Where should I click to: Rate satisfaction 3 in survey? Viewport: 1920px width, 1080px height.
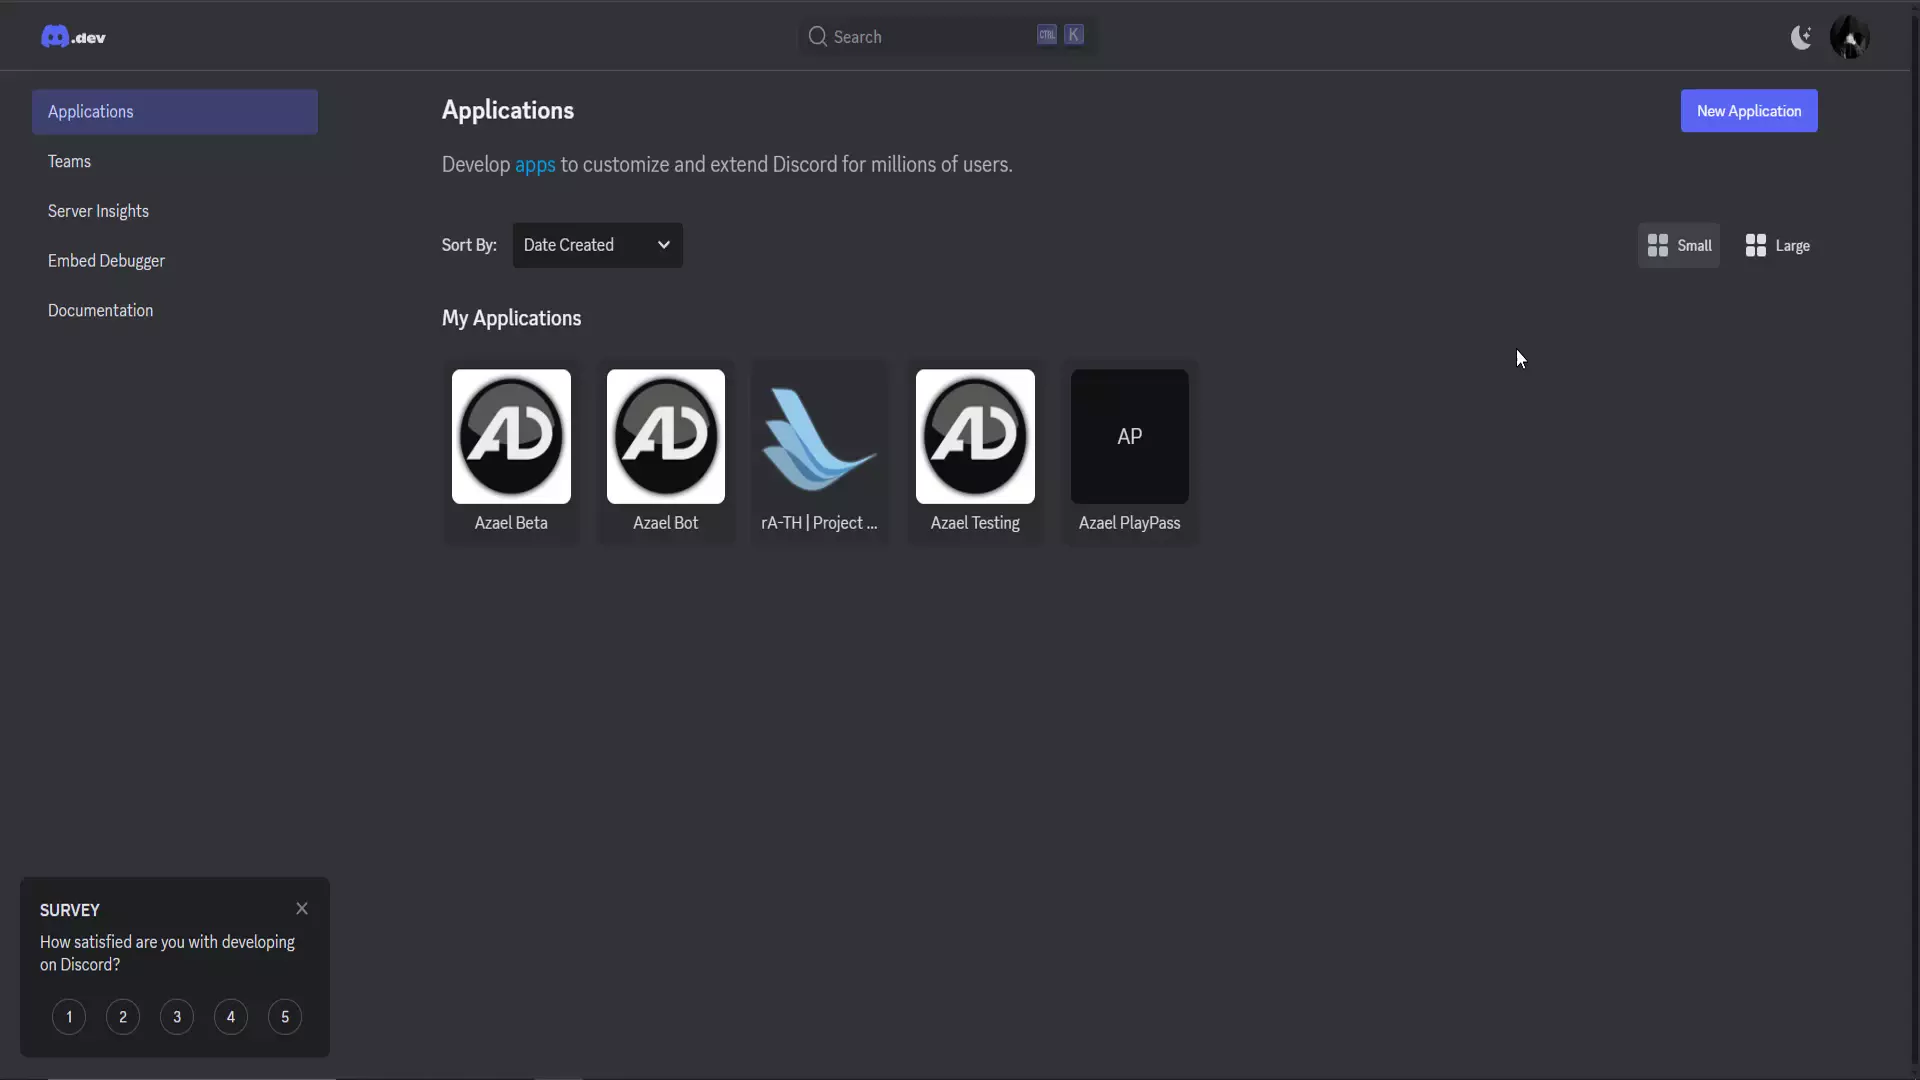click(x=177, y=1017)
